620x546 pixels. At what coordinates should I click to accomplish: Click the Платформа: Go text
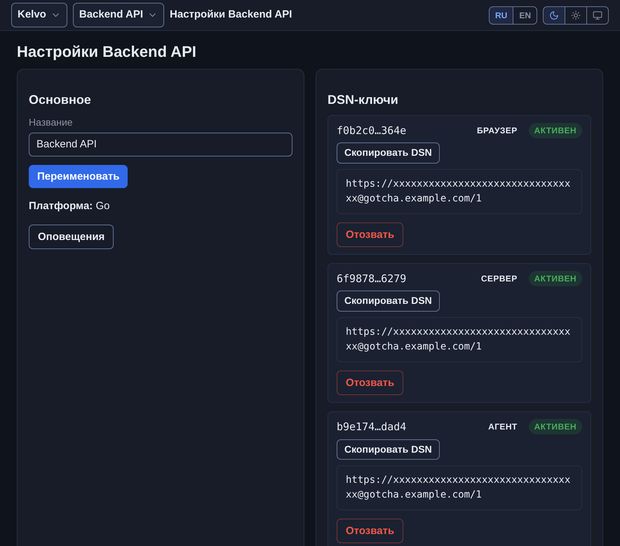point(69,206)
